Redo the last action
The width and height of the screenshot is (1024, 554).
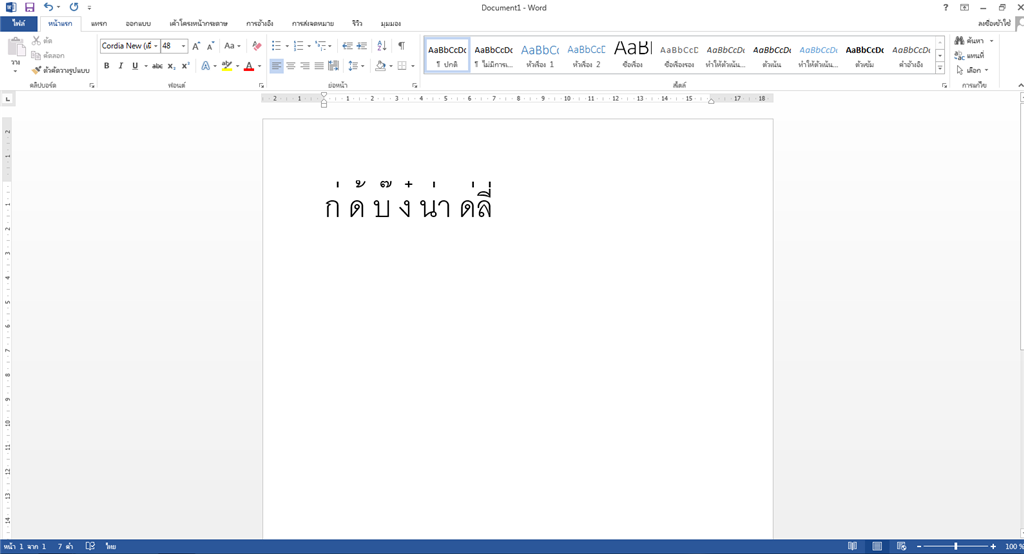(x=74, y=7)
